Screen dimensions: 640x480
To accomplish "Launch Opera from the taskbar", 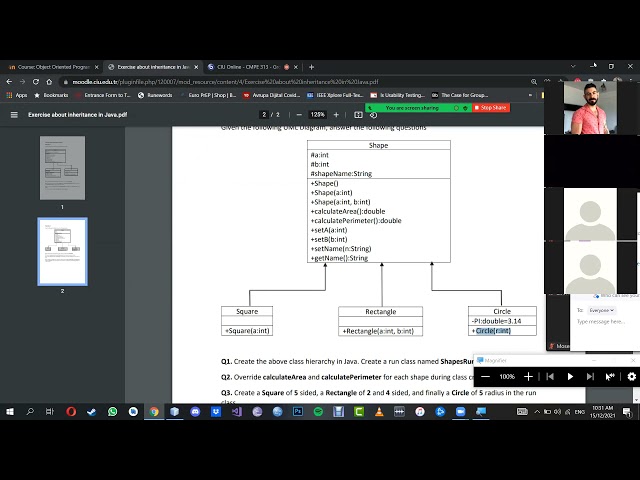I will click(71, 412).
